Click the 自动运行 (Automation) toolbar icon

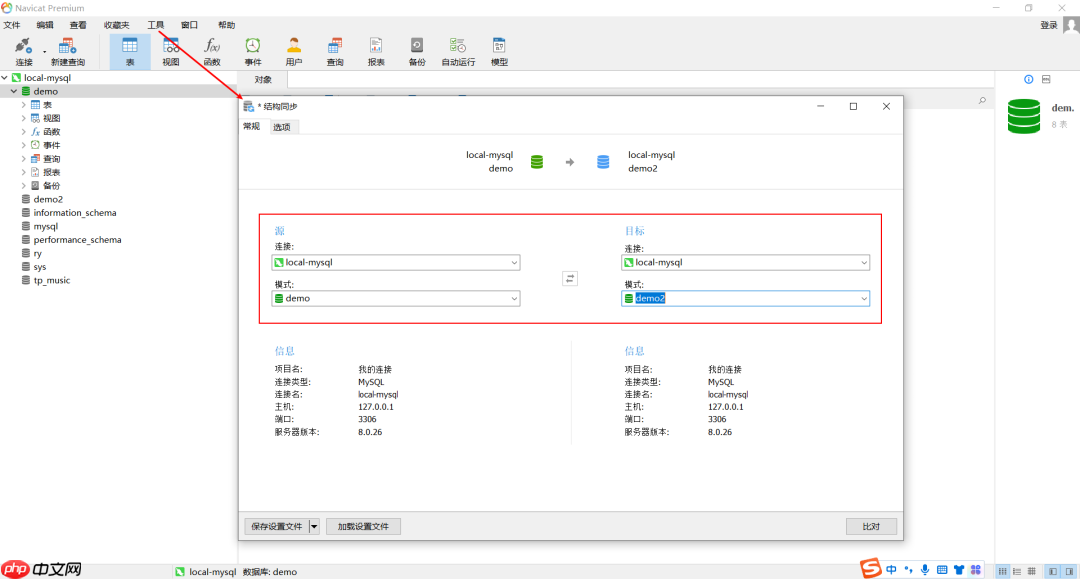click(x=458, y=52)
